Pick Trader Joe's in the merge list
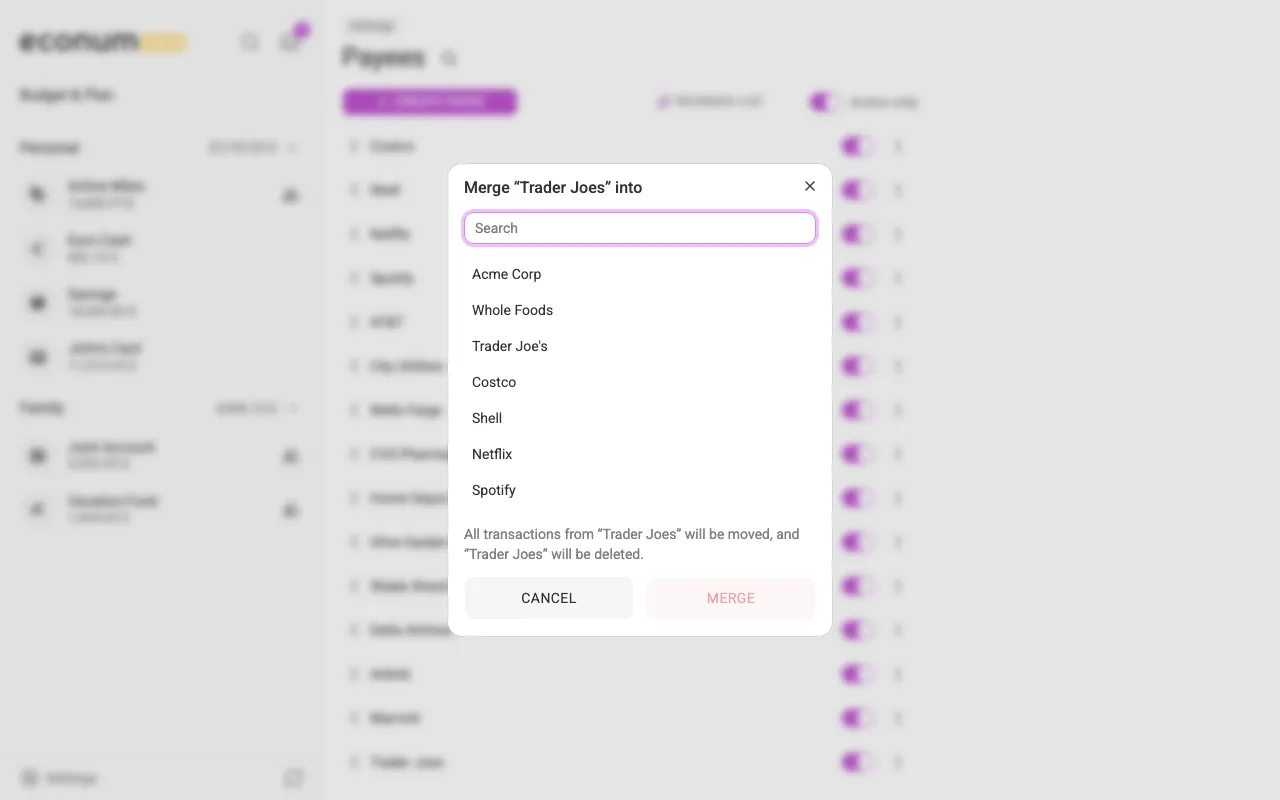Screen dimensions: 1280x800 click(640, 346)
